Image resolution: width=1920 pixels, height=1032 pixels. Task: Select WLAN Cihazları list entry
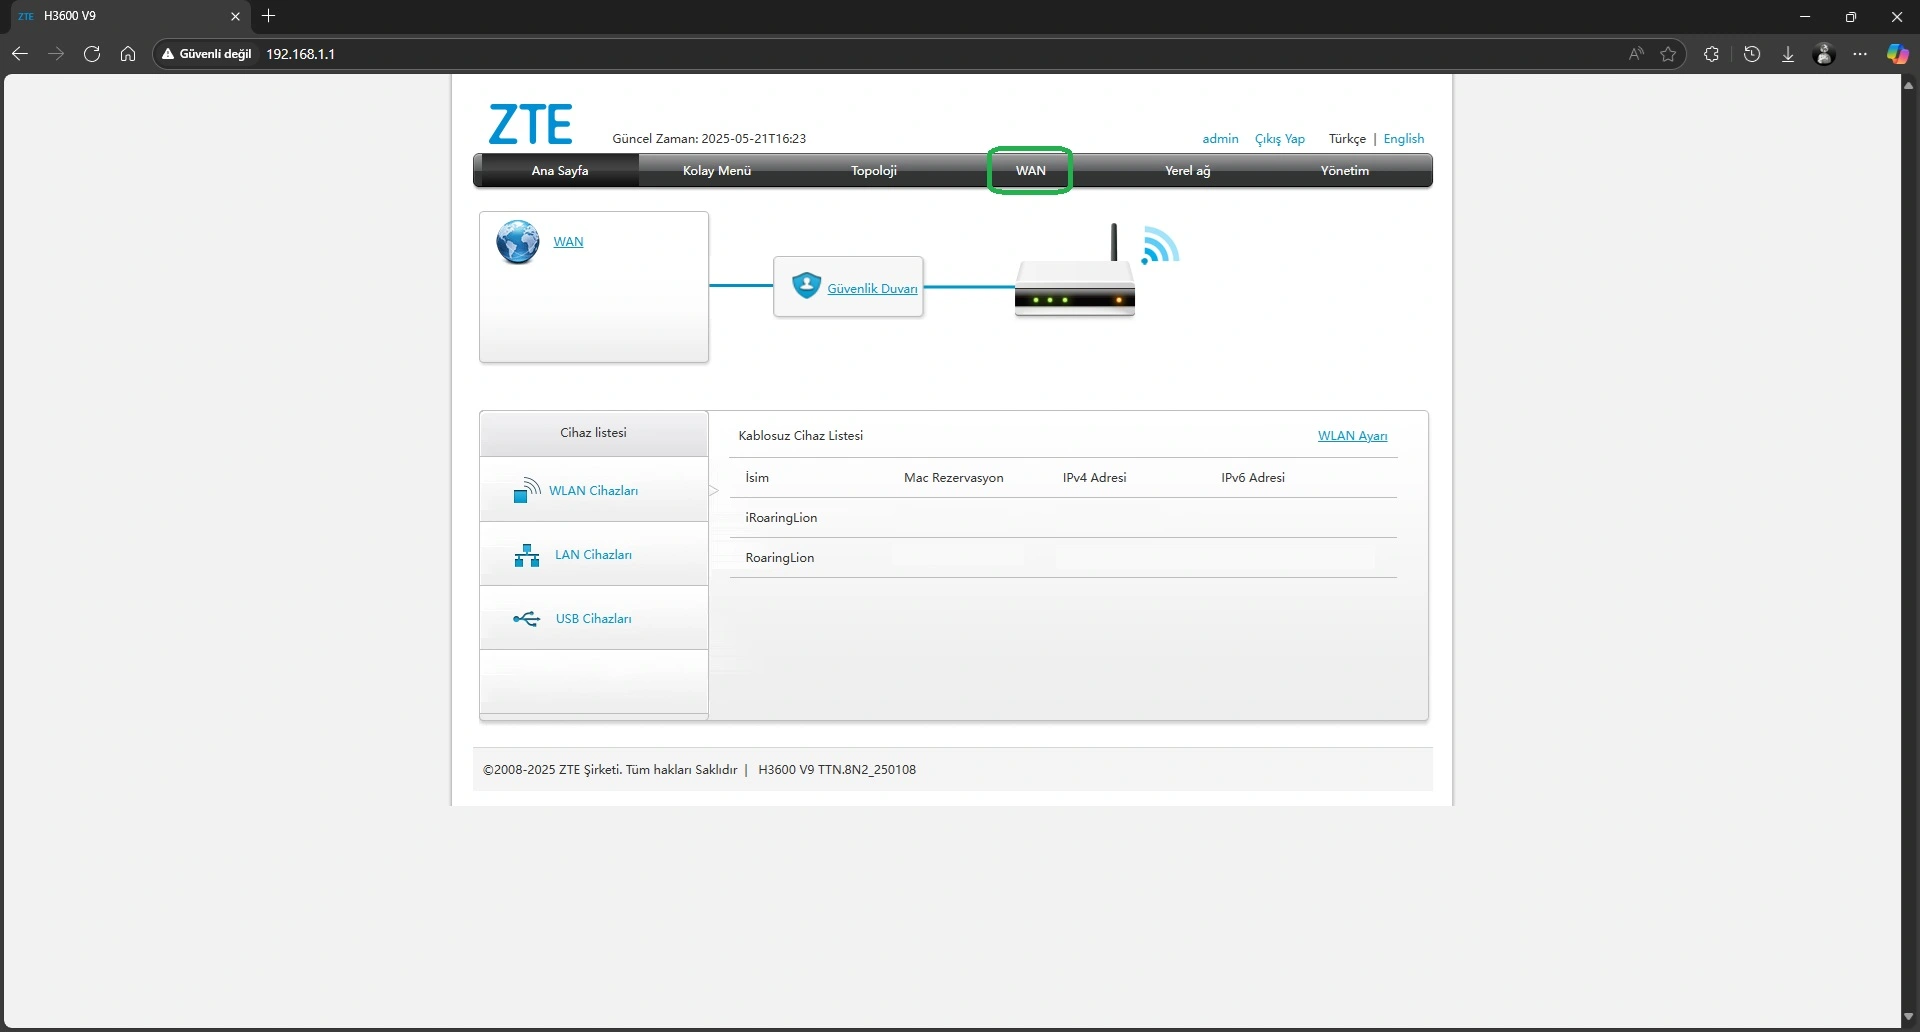[594, 490]
